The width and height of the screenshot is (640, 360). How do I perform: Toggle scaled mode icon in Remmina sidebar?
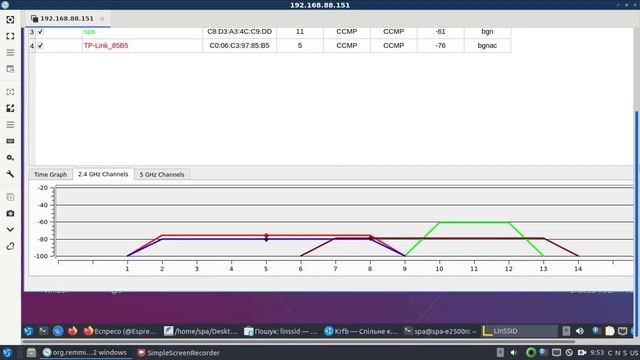(x=10, y=108)
